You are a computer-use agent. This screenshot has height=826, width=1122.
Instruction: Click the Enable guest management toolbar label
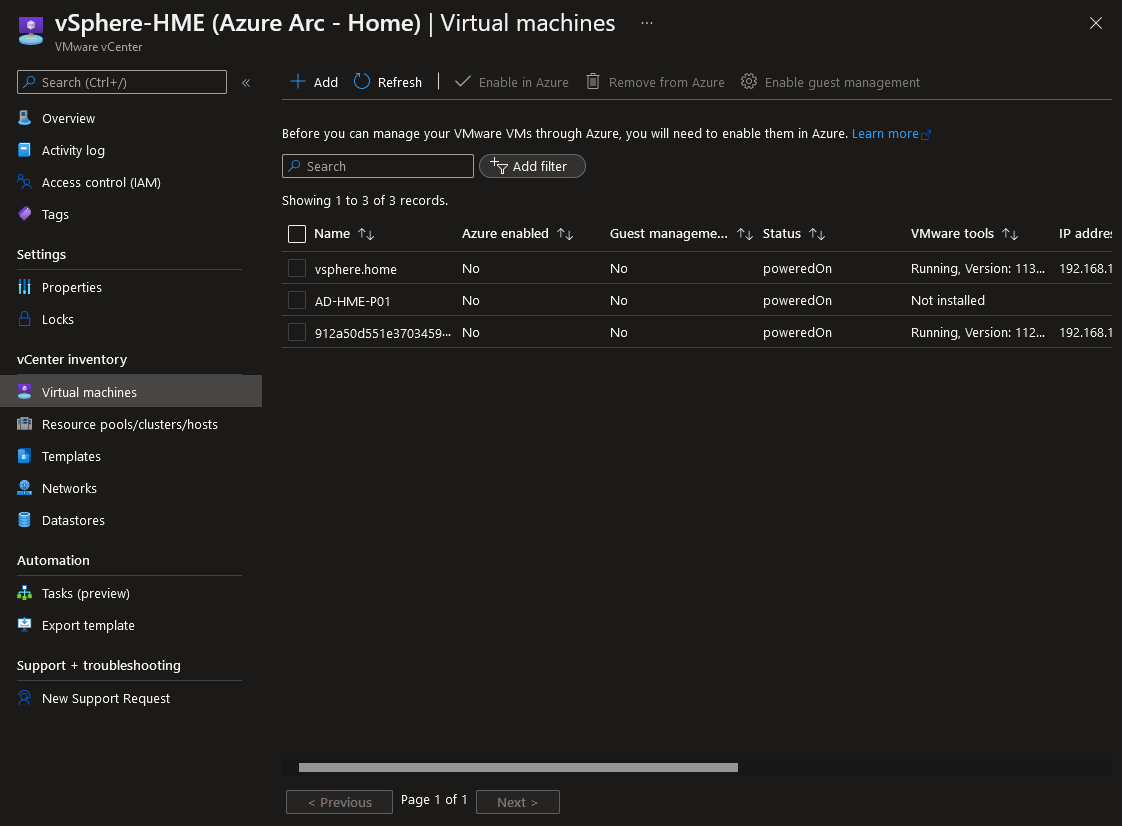[842, 82]
